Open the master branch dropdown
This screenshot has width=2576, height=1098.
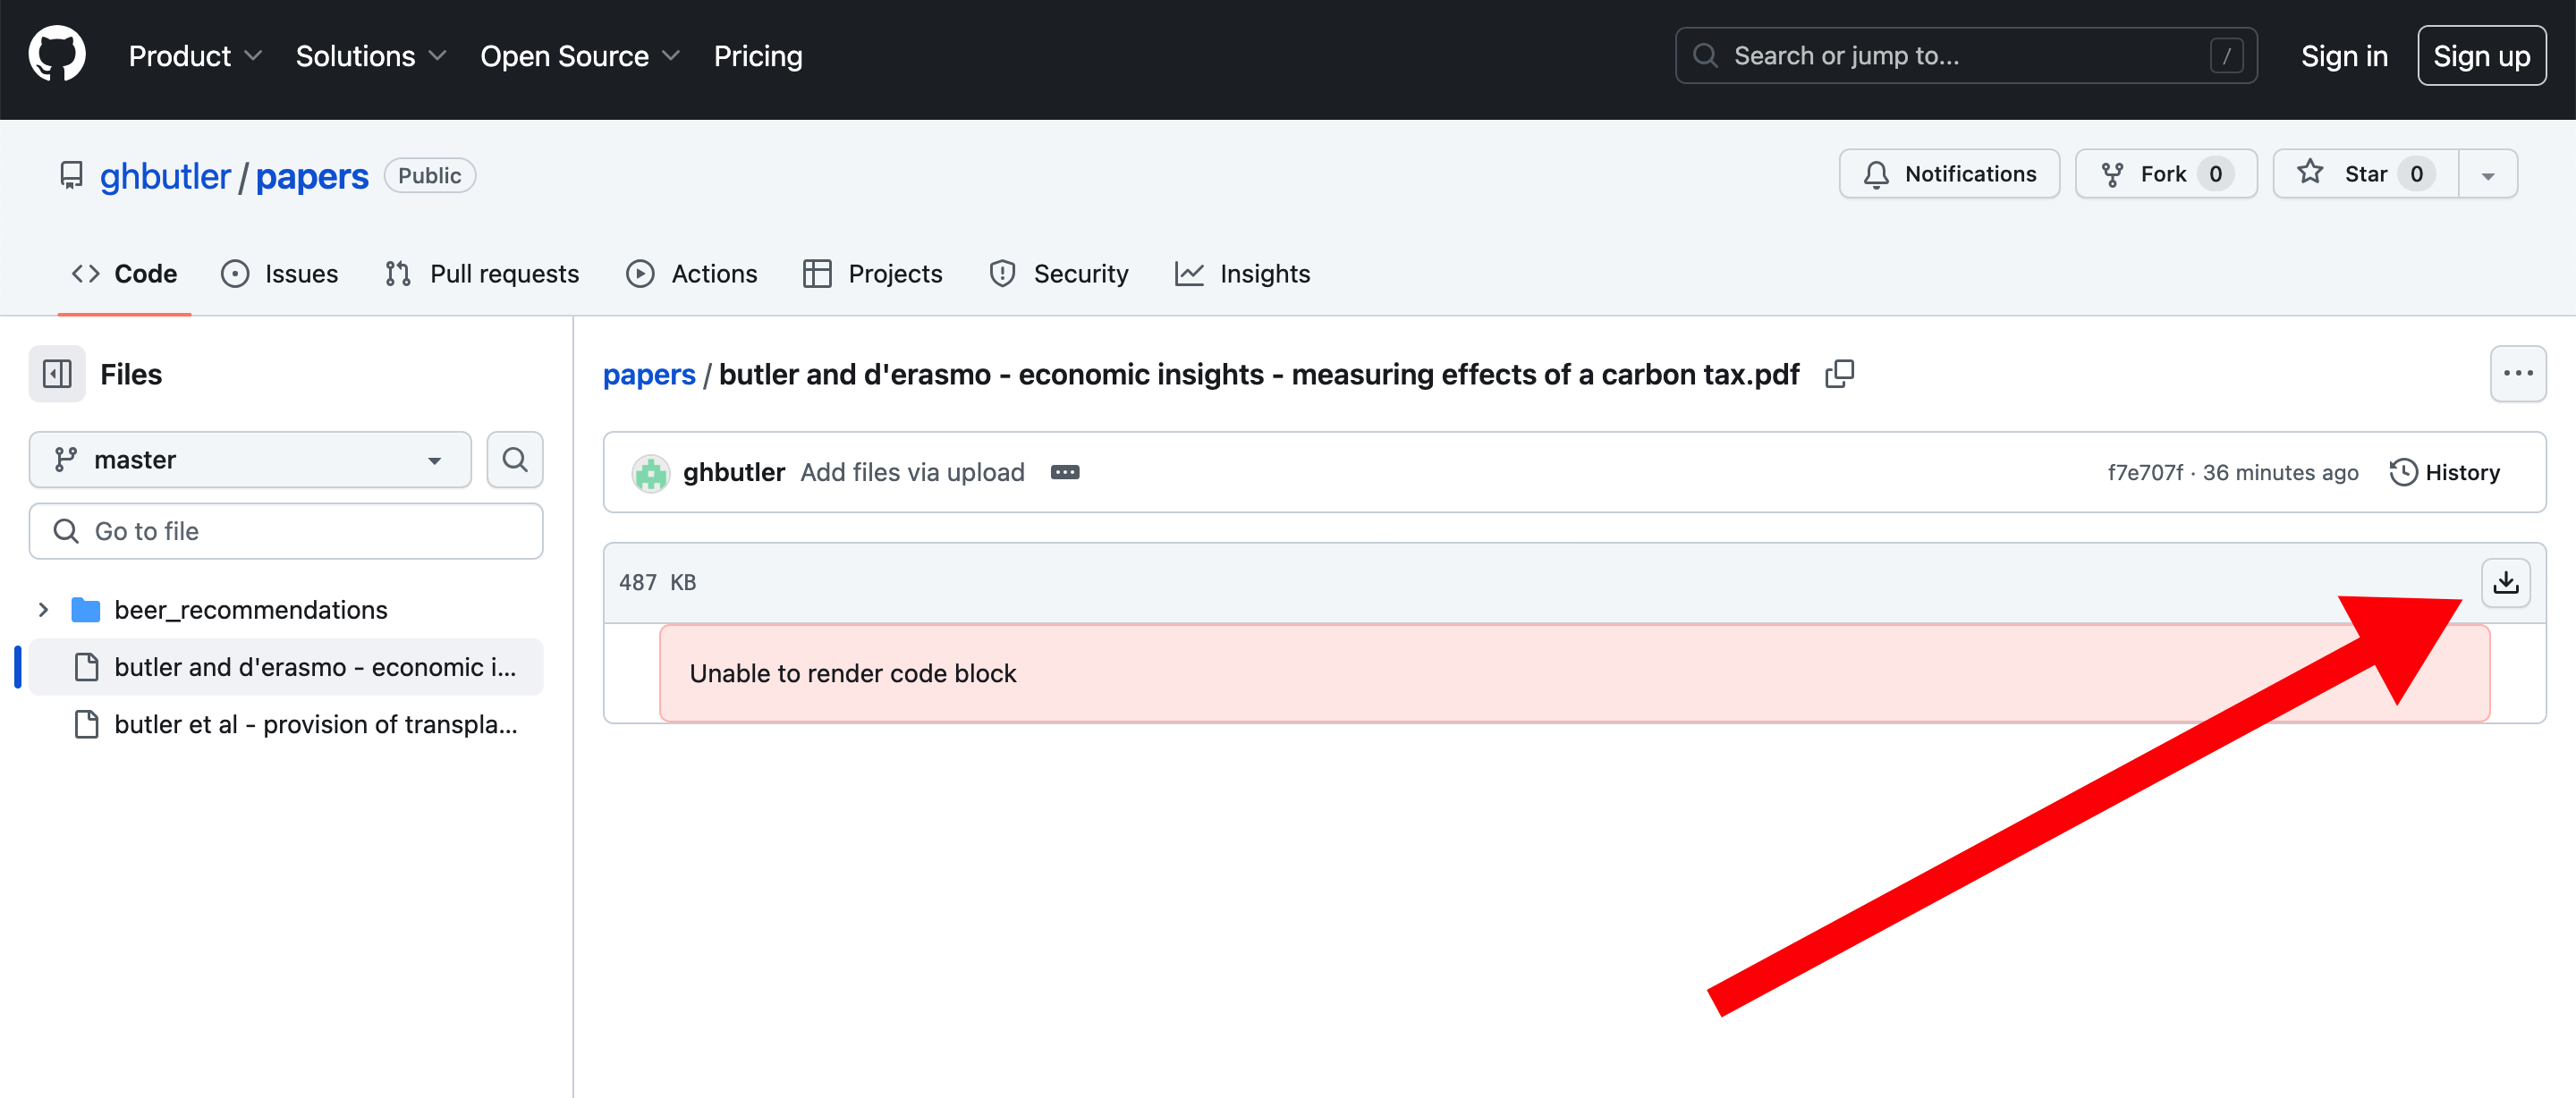coord(250,459)
